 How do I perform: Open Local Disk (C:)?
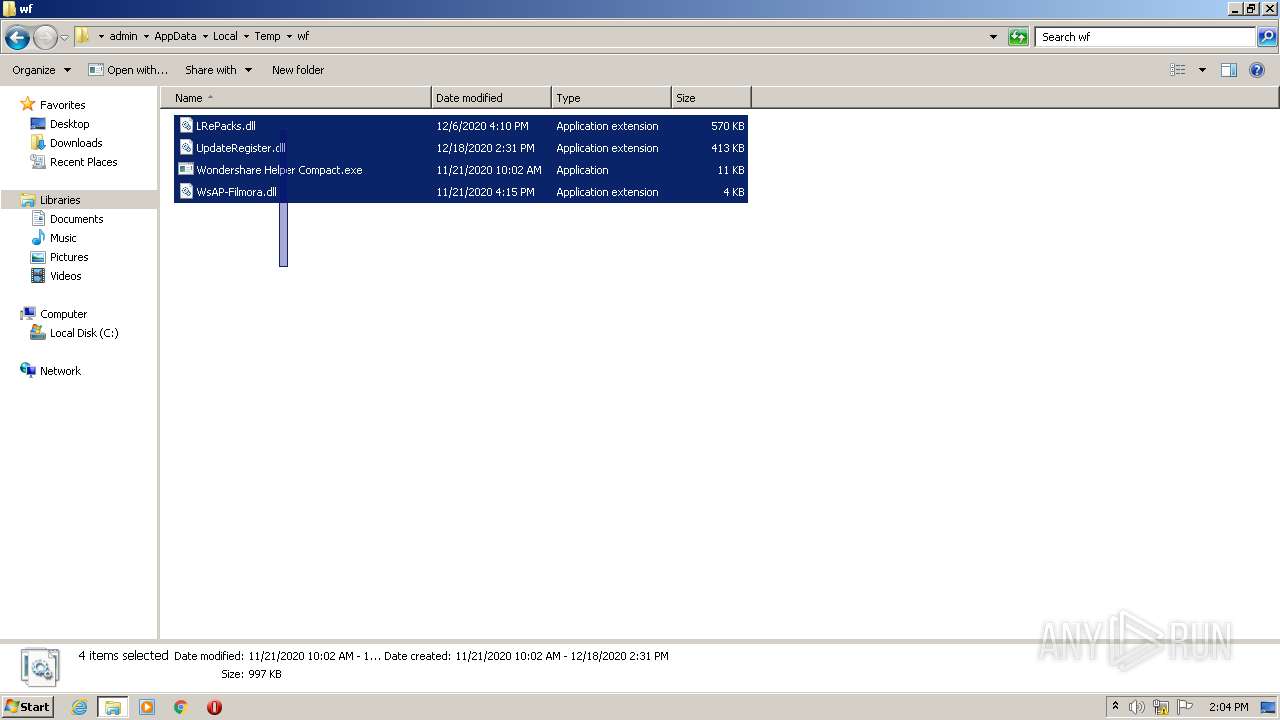click(x=84, y=333)
